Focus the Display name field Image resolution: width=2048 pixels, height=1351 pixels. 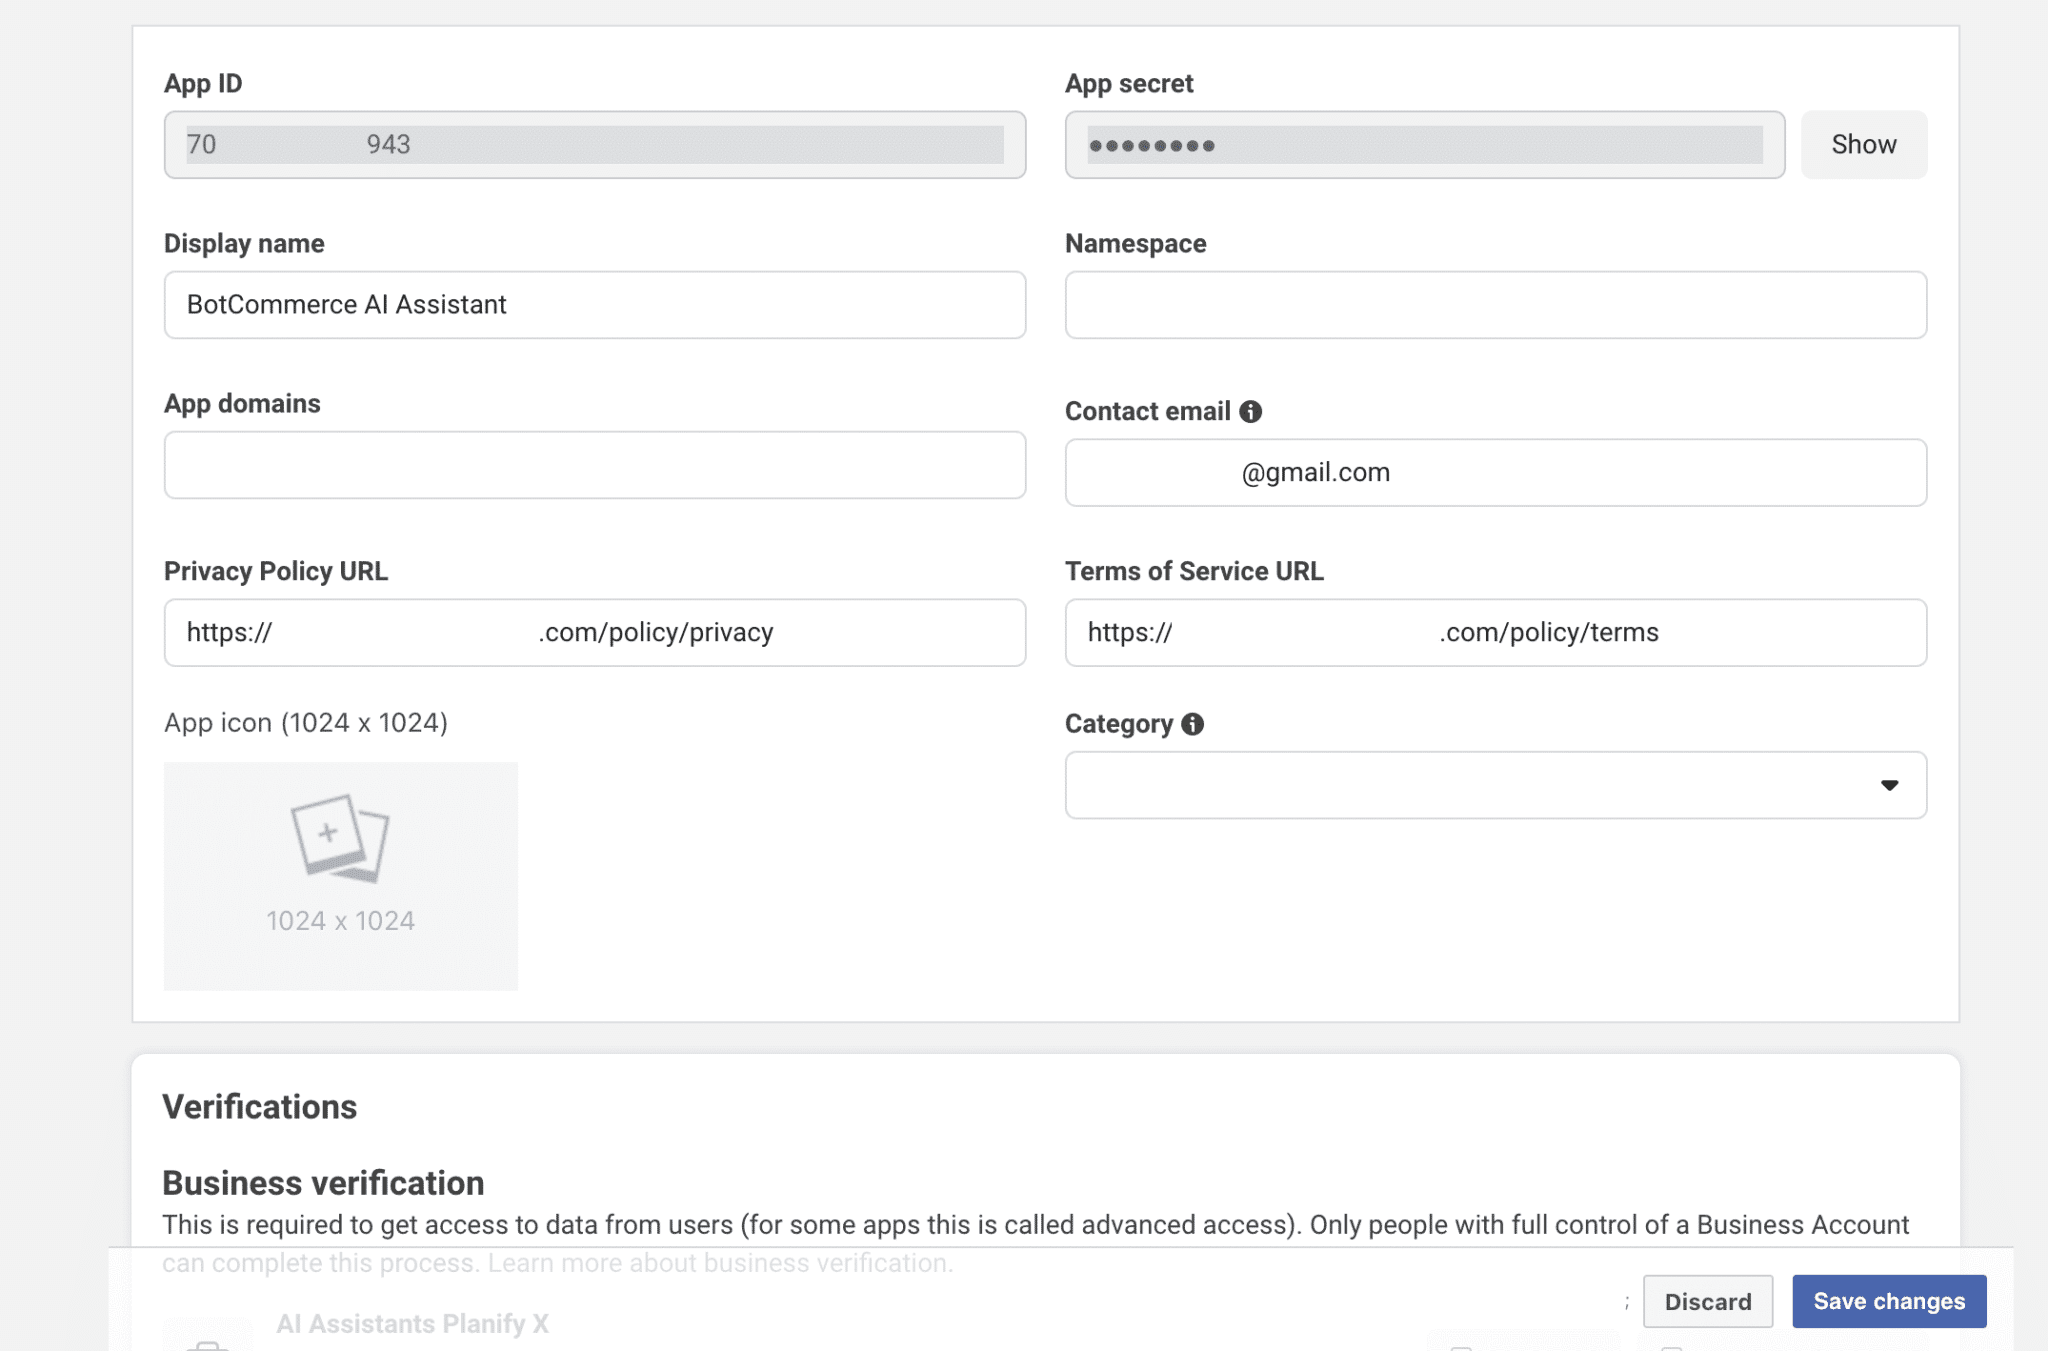595,305
